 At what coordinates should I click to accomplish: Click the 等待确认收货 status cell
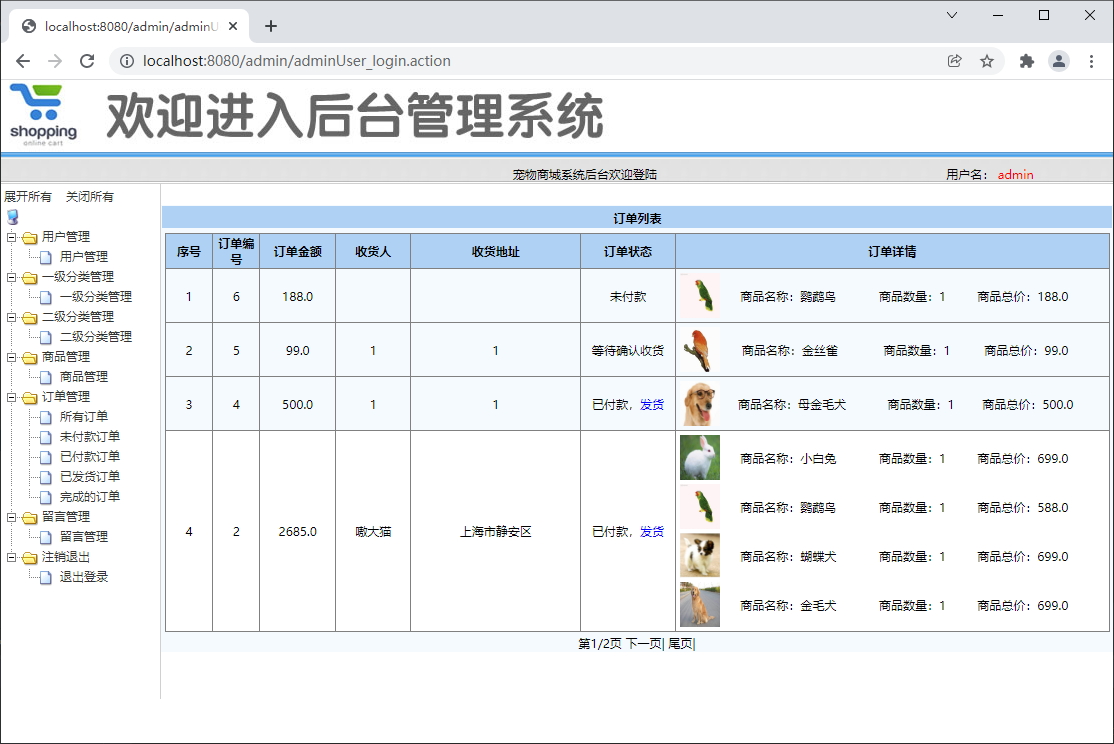click(627, 350)
